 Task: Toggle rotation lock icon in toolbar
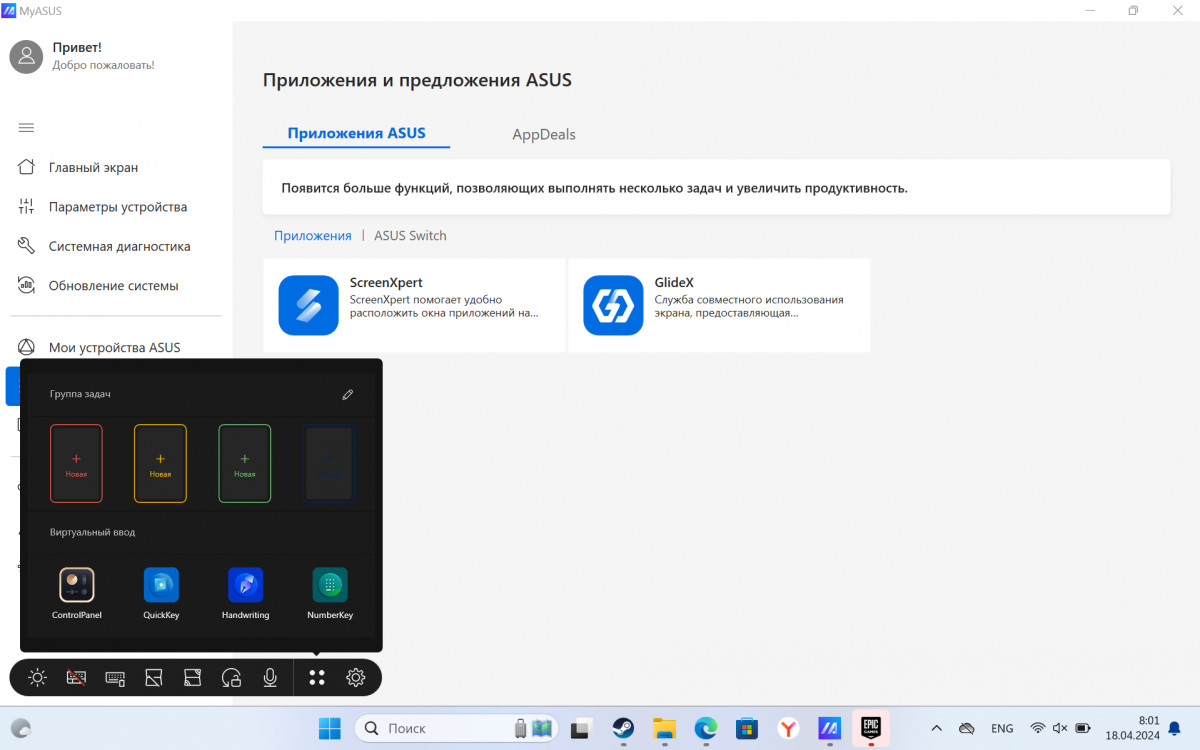coord(232,678)
